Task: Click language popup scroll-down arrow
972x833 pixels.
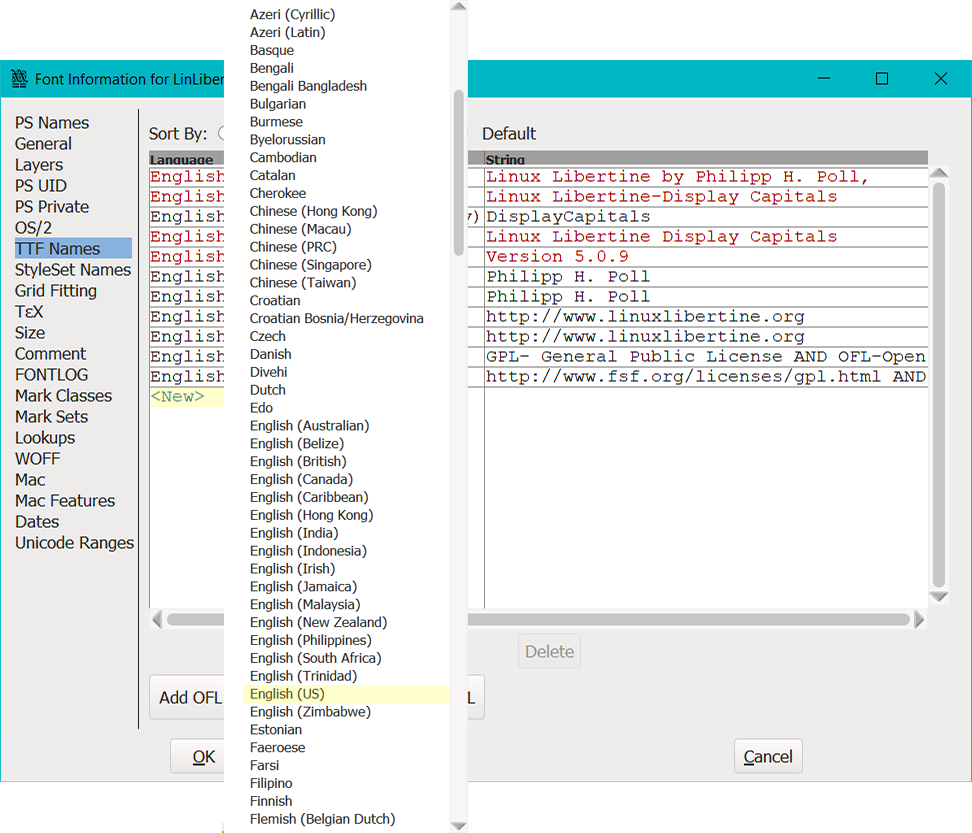Action: (x=459, y=826)
